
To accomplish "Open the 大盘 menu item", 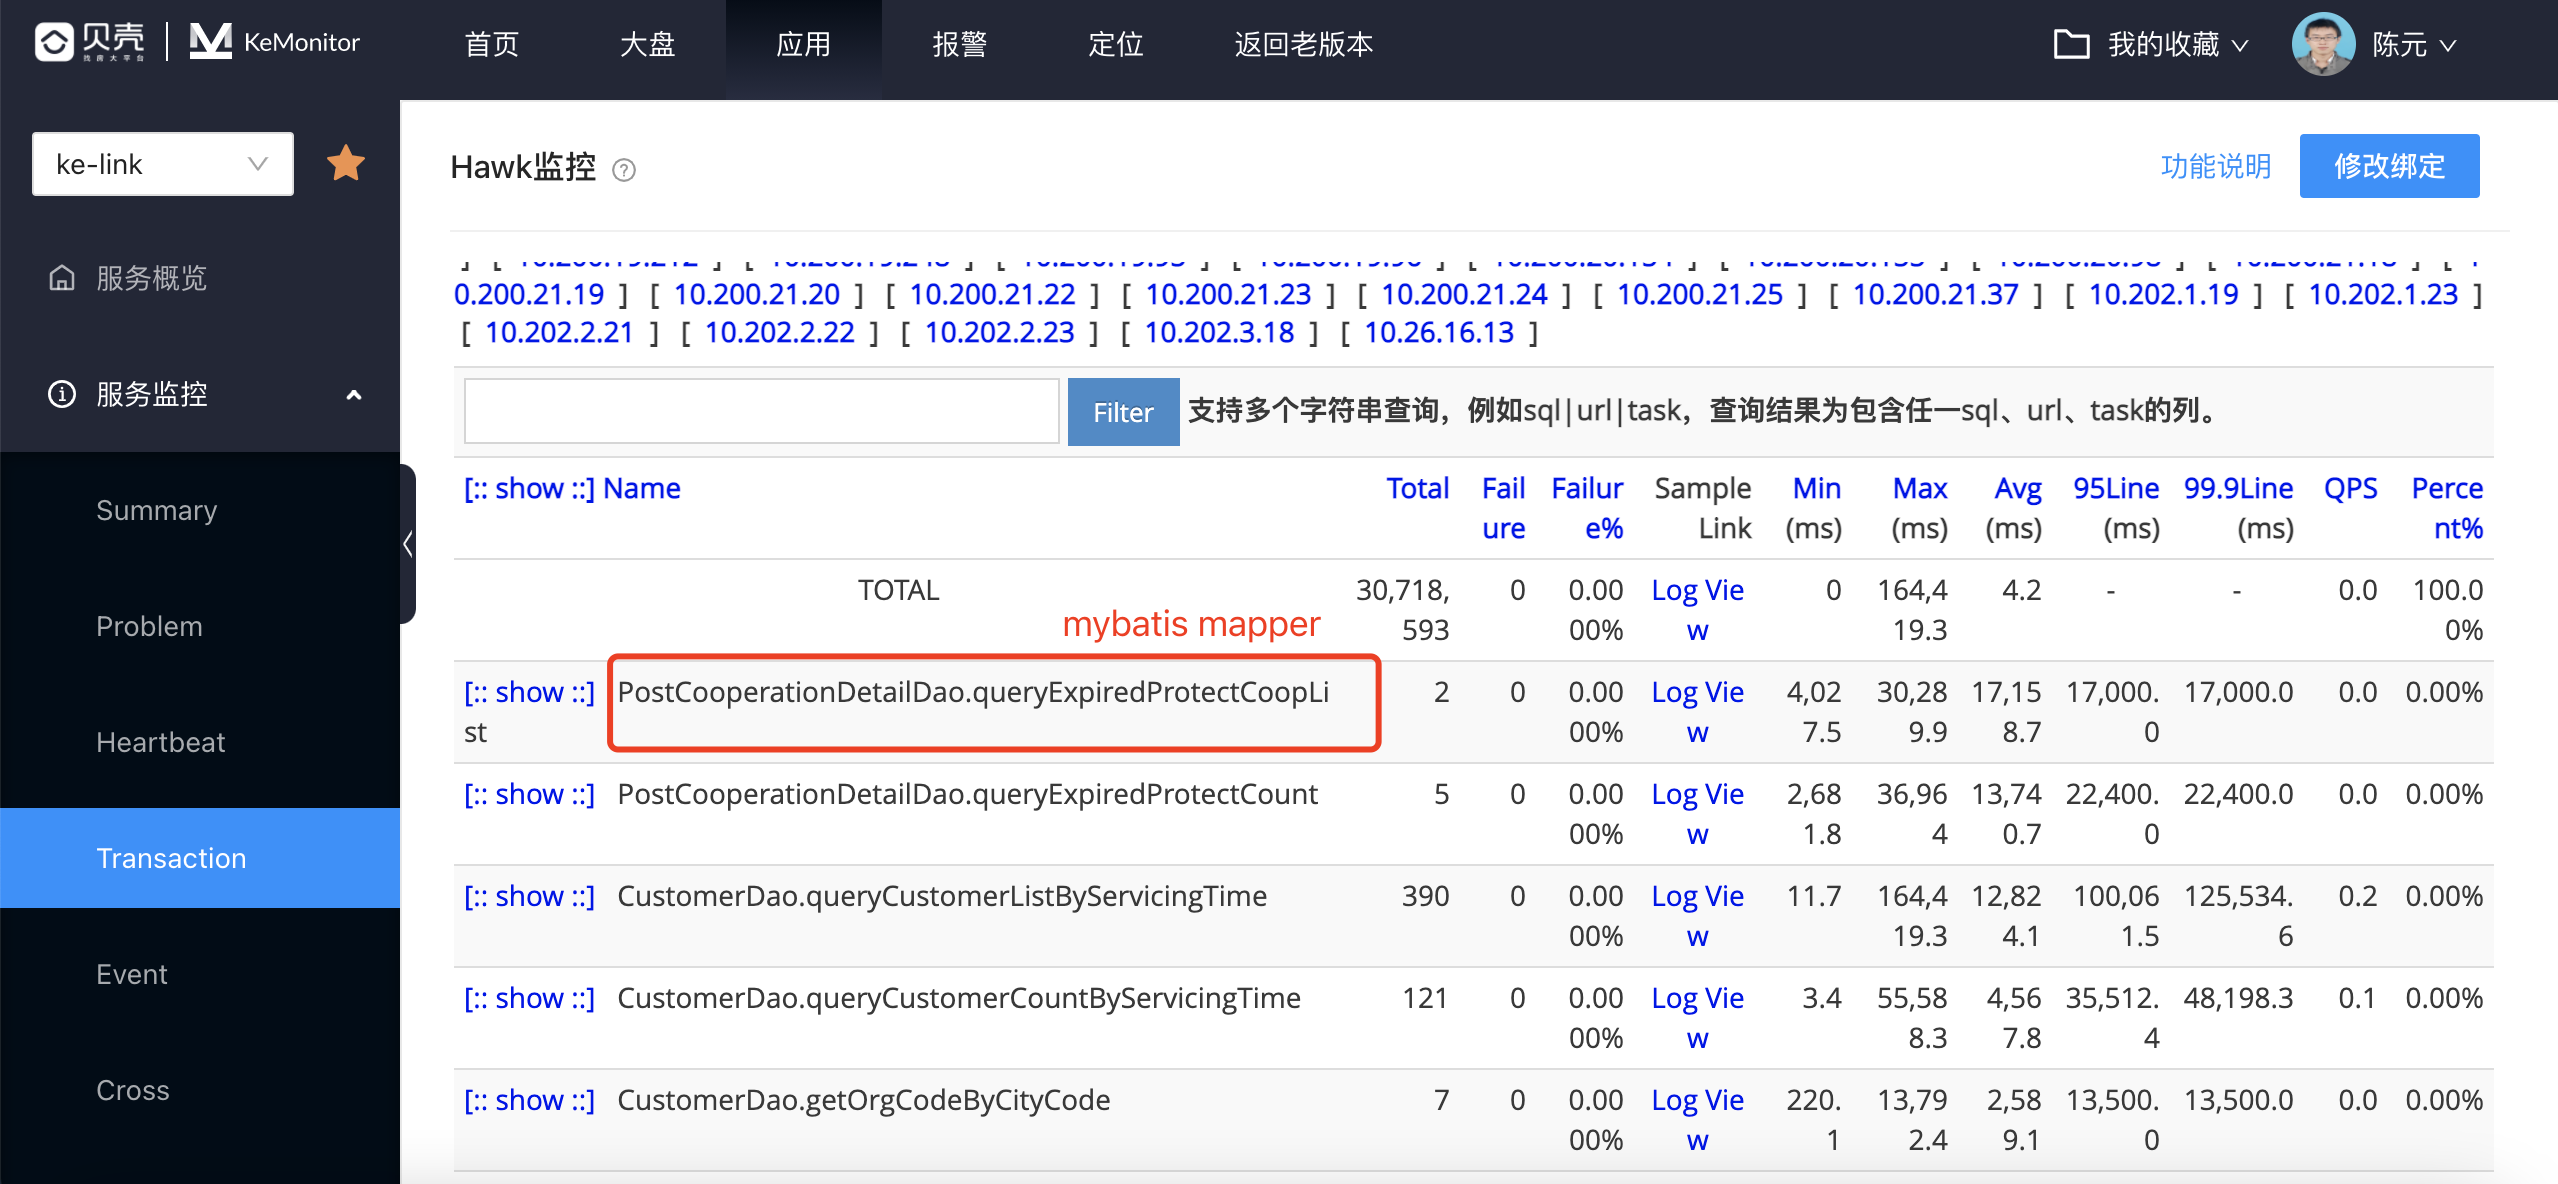I will point(646,44).
